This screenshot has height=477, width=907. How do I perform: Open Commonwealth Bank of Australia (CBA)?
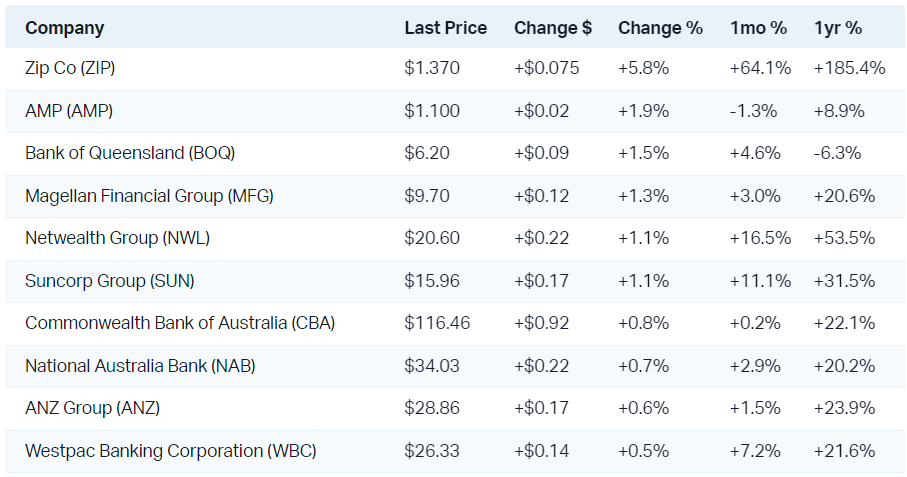pos(180,323)
